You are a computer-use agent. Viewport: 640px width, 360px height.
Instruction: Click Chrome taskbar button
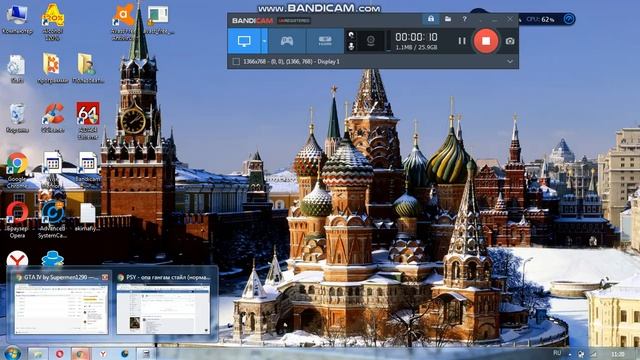click(x=81, y=353)
